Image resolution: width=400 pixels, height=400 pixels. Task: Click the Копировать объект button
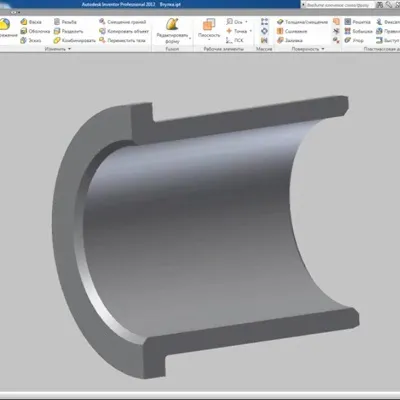[x=124, y=31]
